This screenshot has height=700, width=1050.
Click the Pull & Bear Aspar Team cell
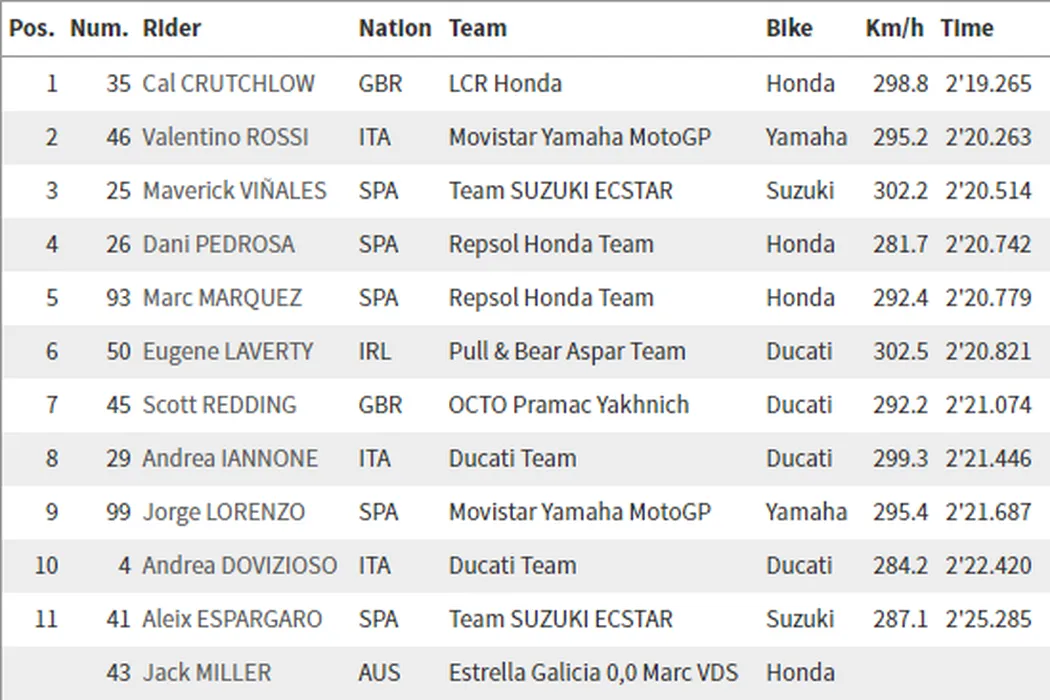[x=567, y=352]
